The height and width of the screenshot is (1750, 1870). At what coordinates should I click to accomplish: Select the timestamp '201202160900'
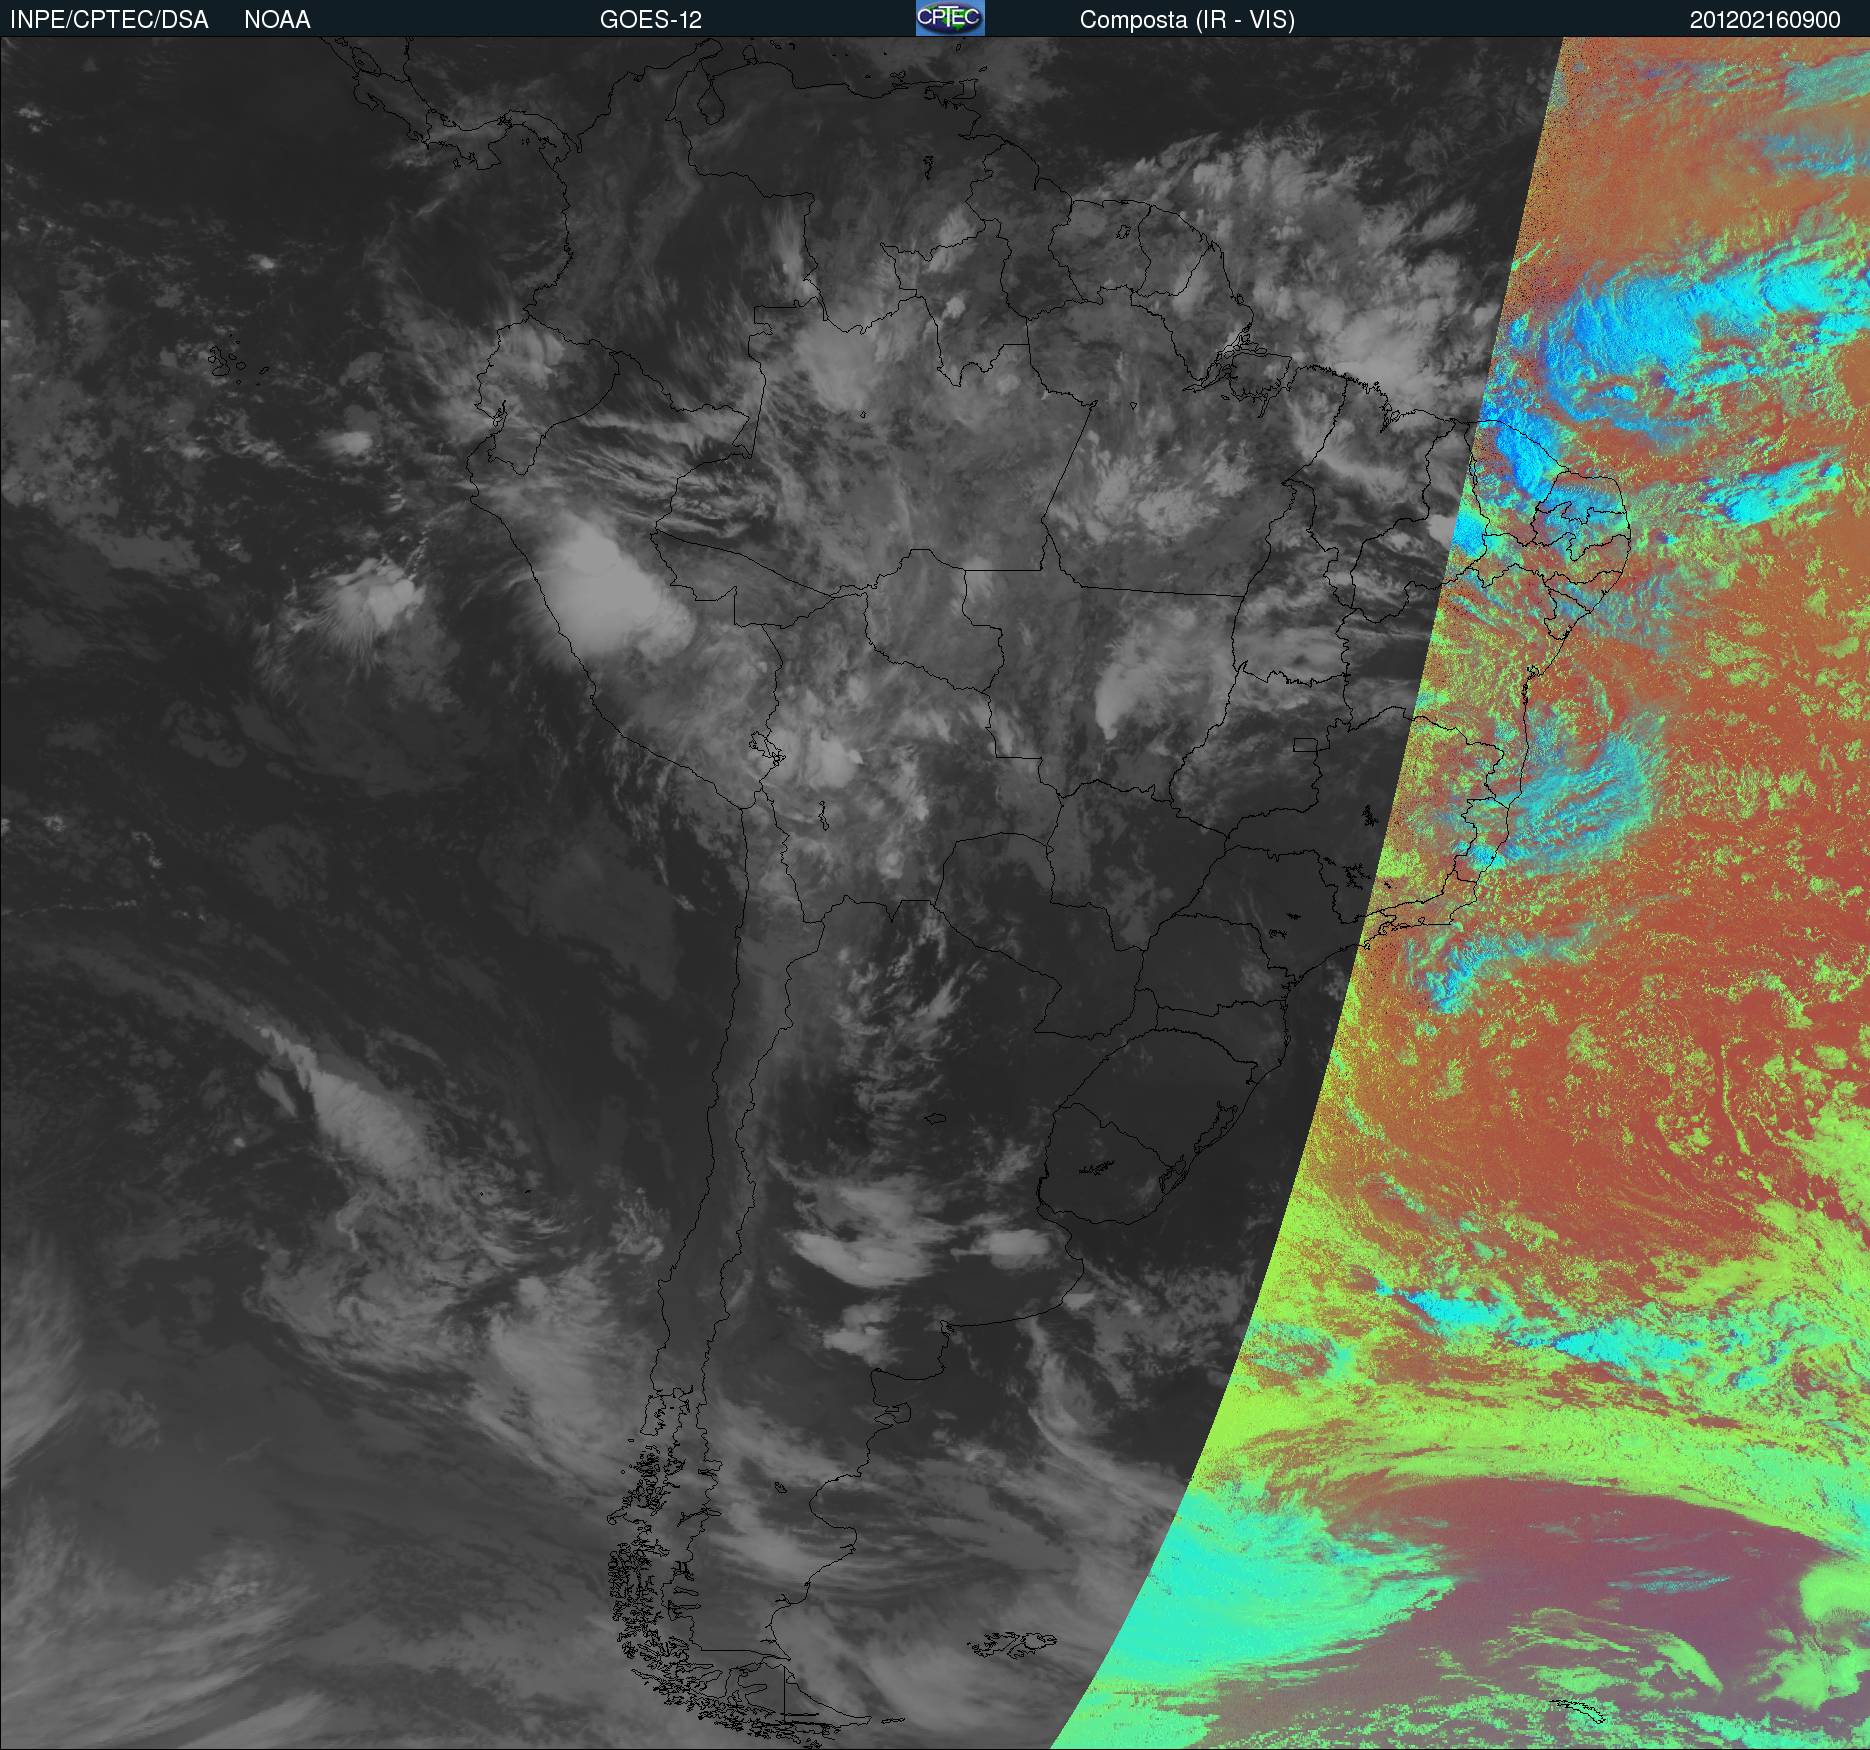pos(1765,20)
